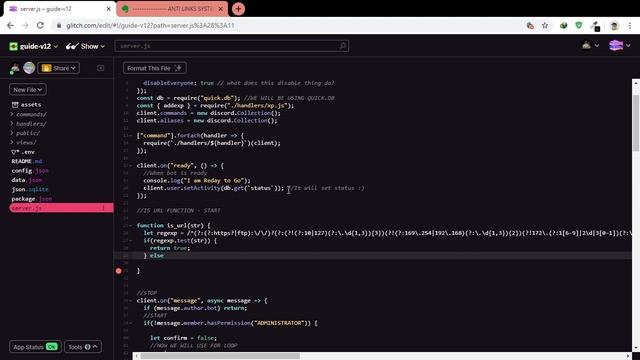Click the horizontal scrollbar thumb
The width and height of the screenshot is (640, 360).
[x=220, y=356]
